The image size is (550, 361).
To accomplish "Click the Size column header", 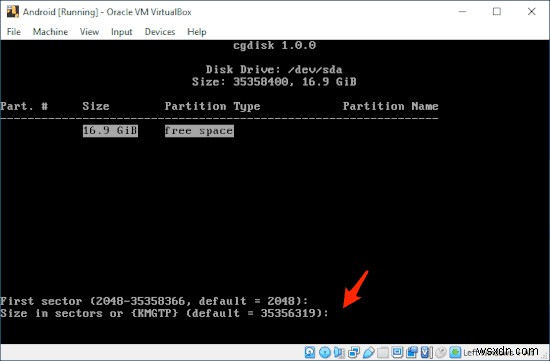I will tap(96, 106).
